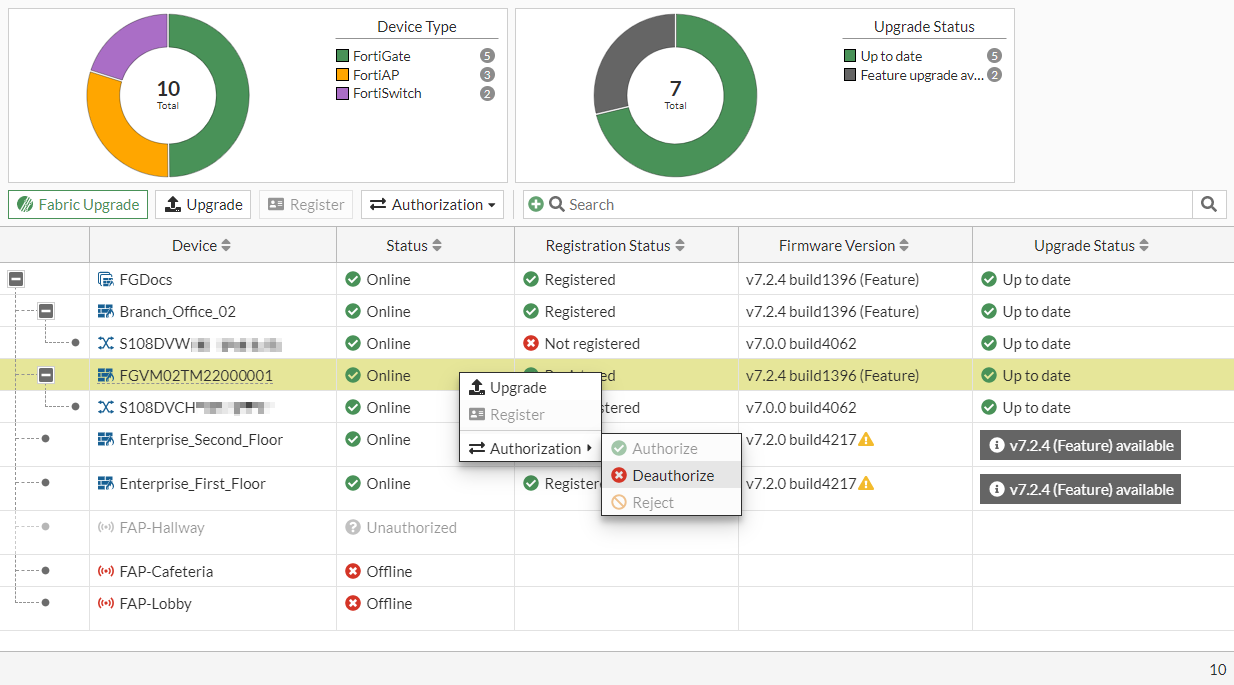Click the FAP-Lobby Offline status icon
This screenshot has width=1234, height=685.
353,603
